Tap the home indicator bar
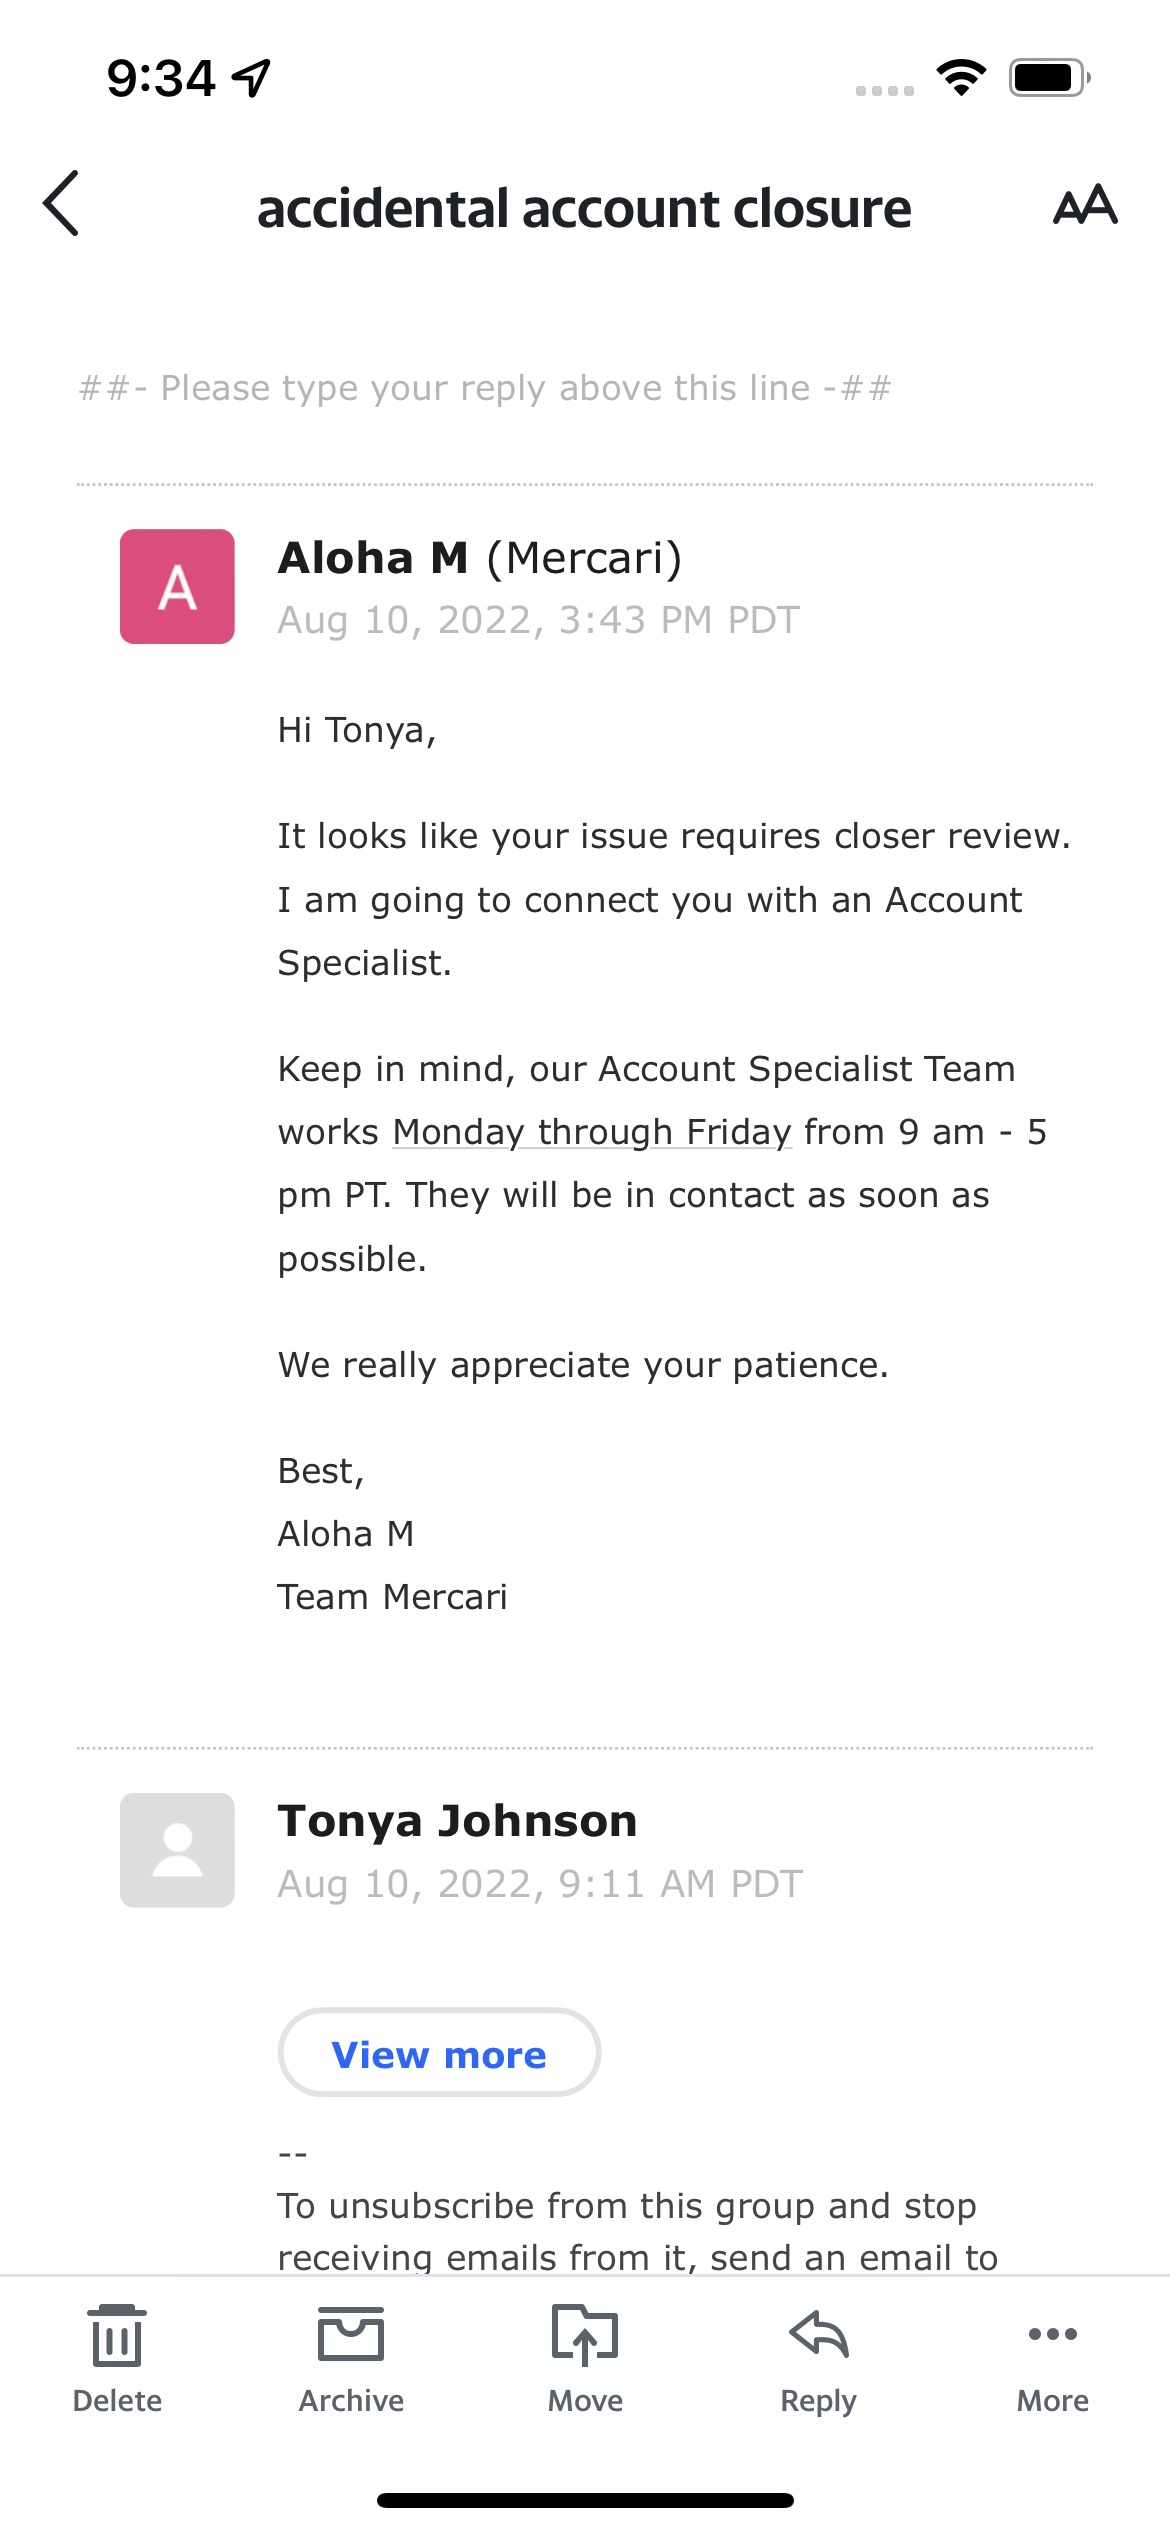 pos(585,2500)
